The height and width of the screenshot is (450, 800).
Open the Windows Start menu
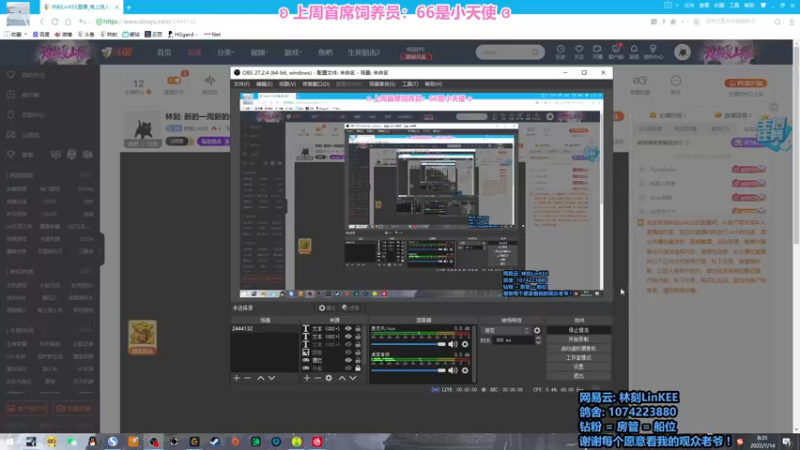10,441
